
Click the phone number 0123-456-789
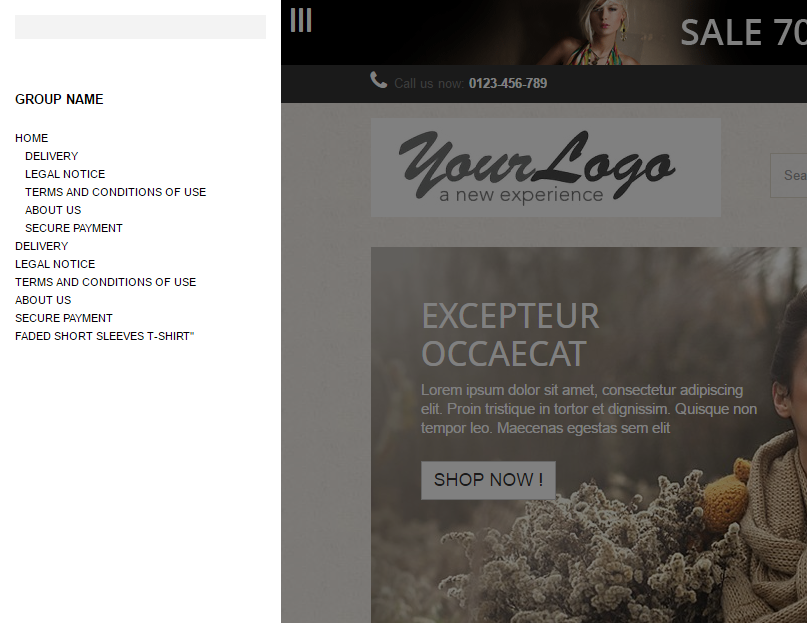pos(507,83)
